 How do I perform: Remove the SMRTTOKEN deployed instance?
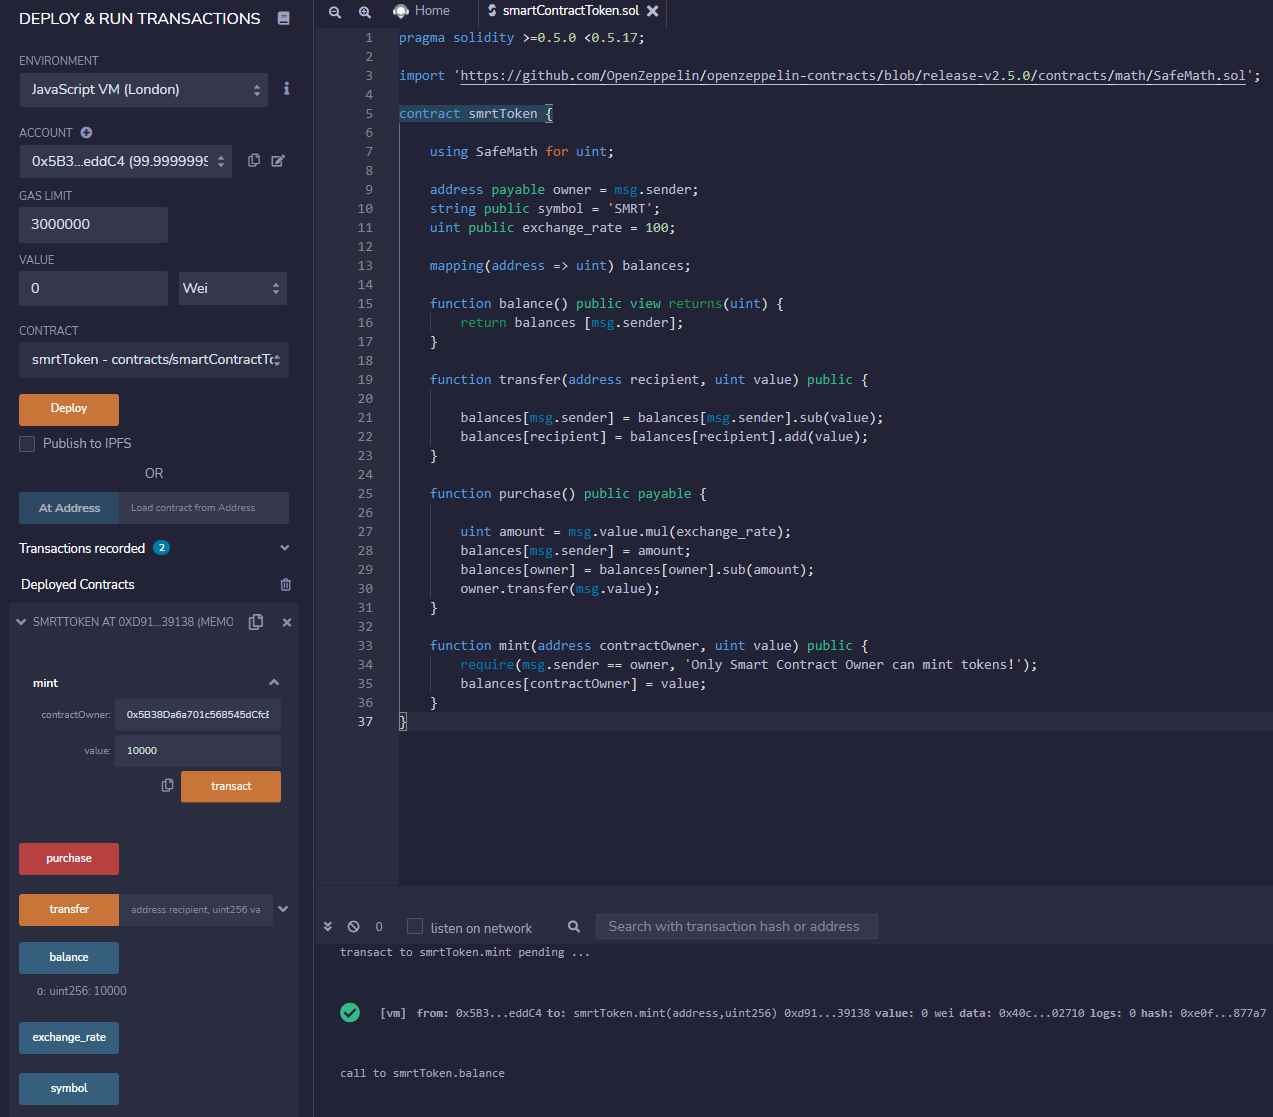(287, 622)
